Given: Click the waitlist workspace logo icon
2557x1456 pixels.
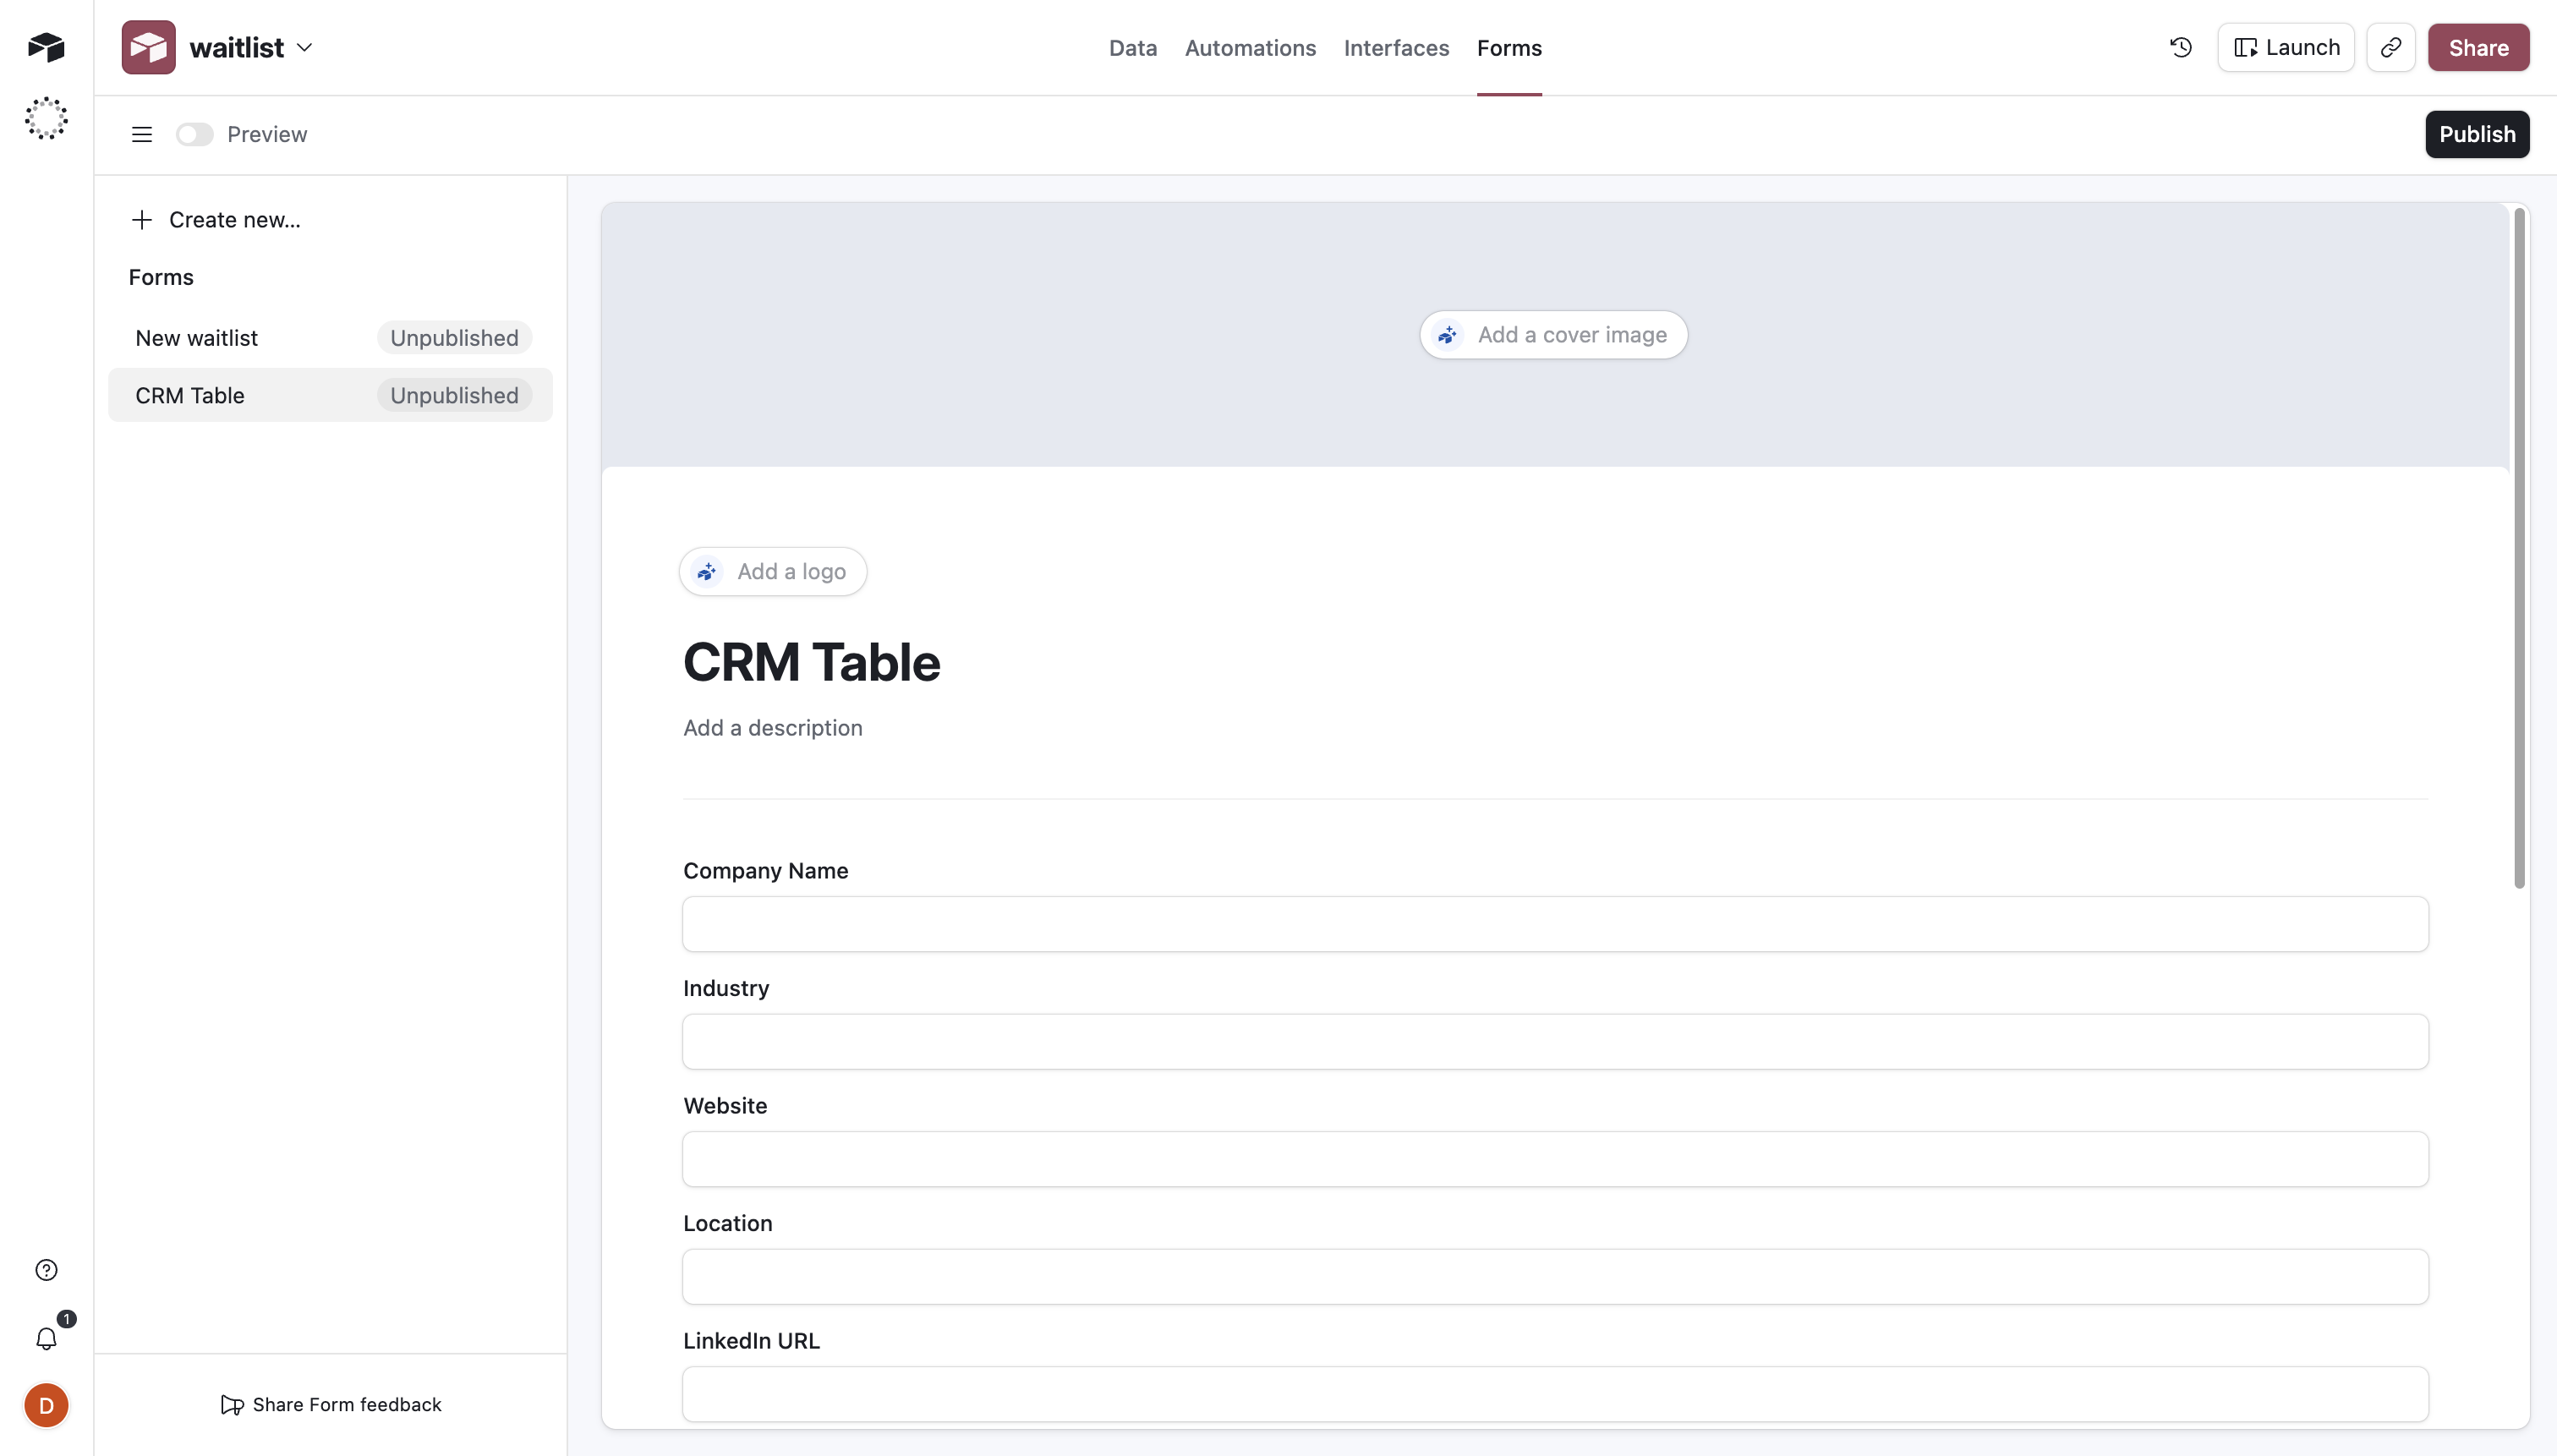Looking at the screenshot, I should coord(147,47).
